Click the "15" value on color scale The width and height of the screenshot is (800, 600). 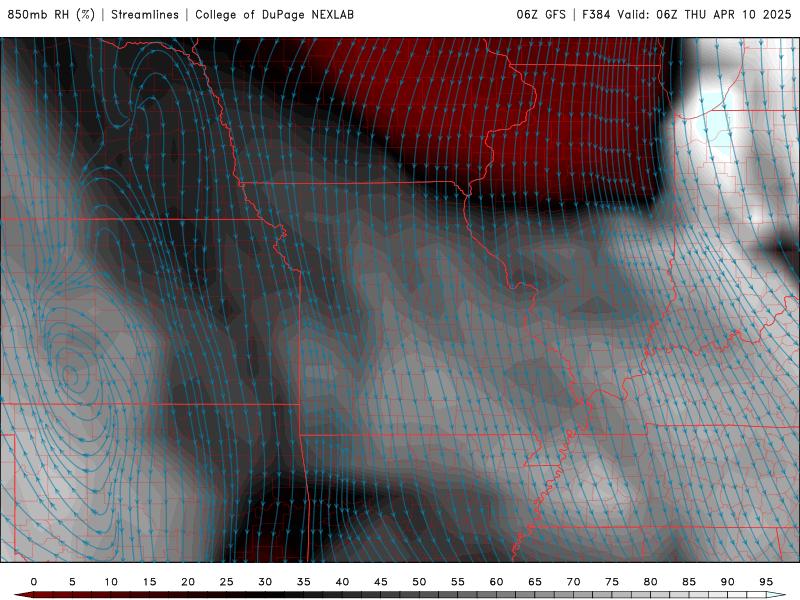point(149,582)
